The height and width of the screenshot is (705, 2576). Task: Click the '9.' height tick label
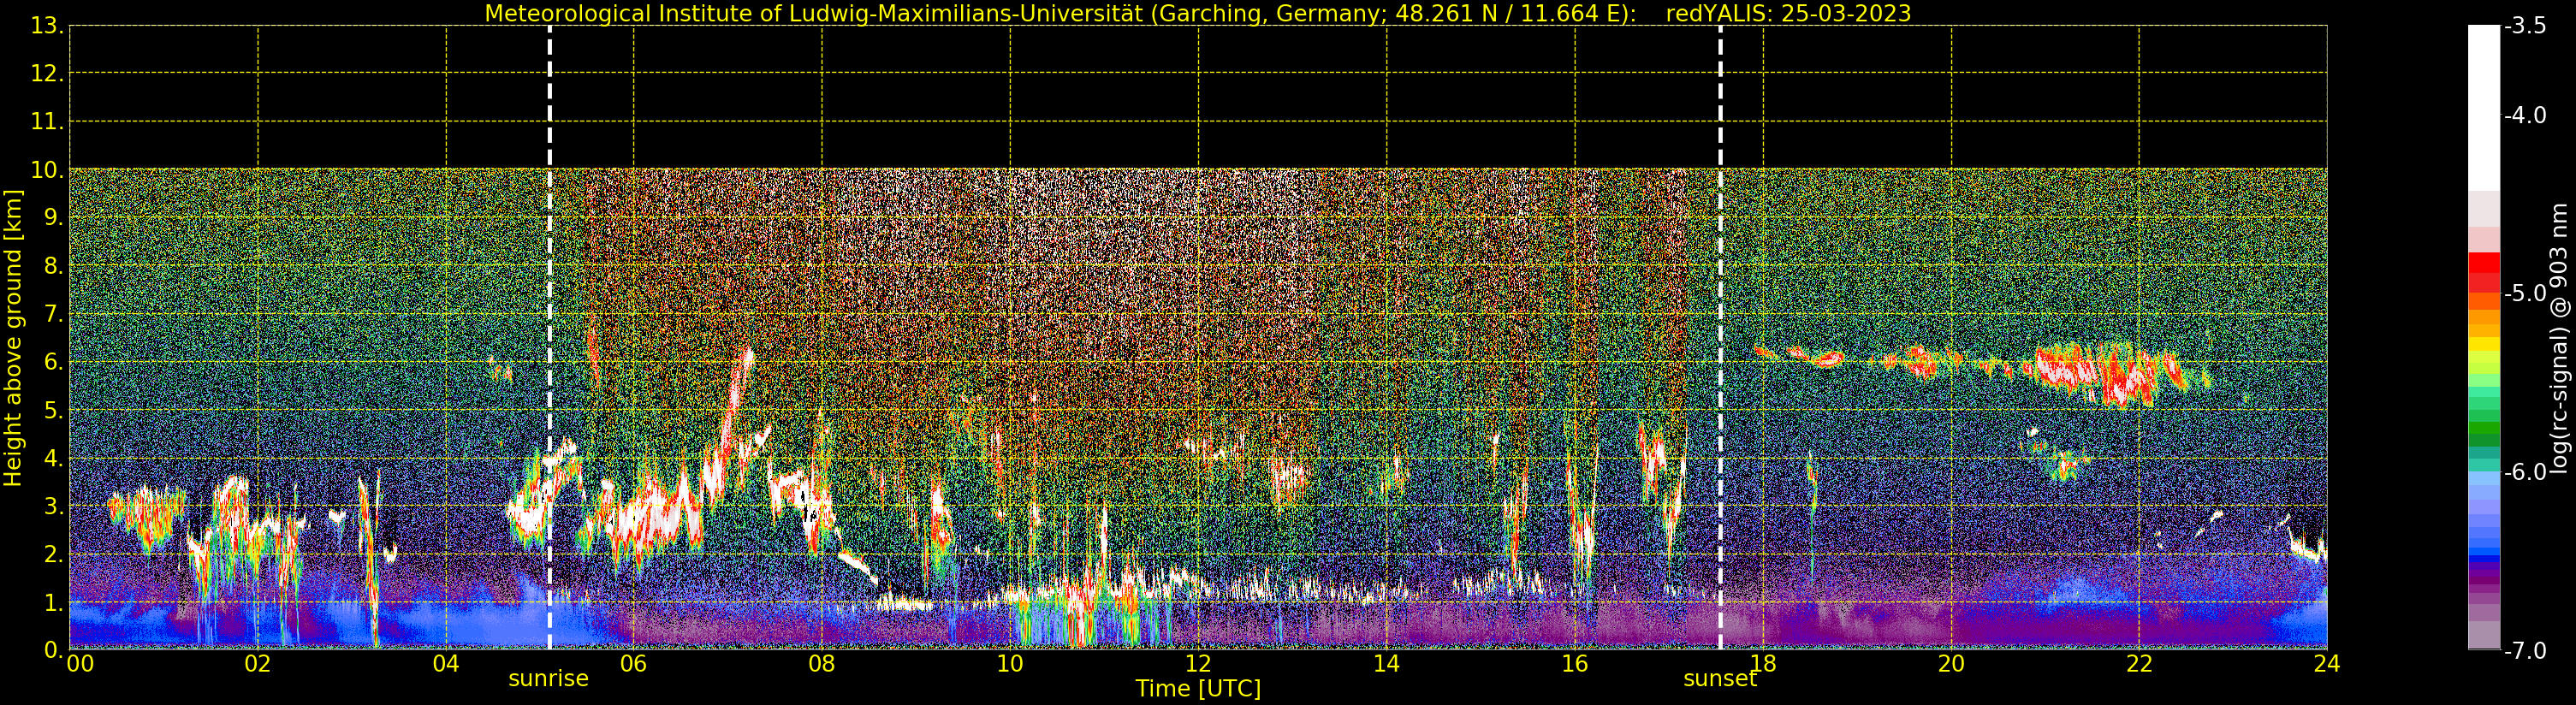click(x=53, y=218)
